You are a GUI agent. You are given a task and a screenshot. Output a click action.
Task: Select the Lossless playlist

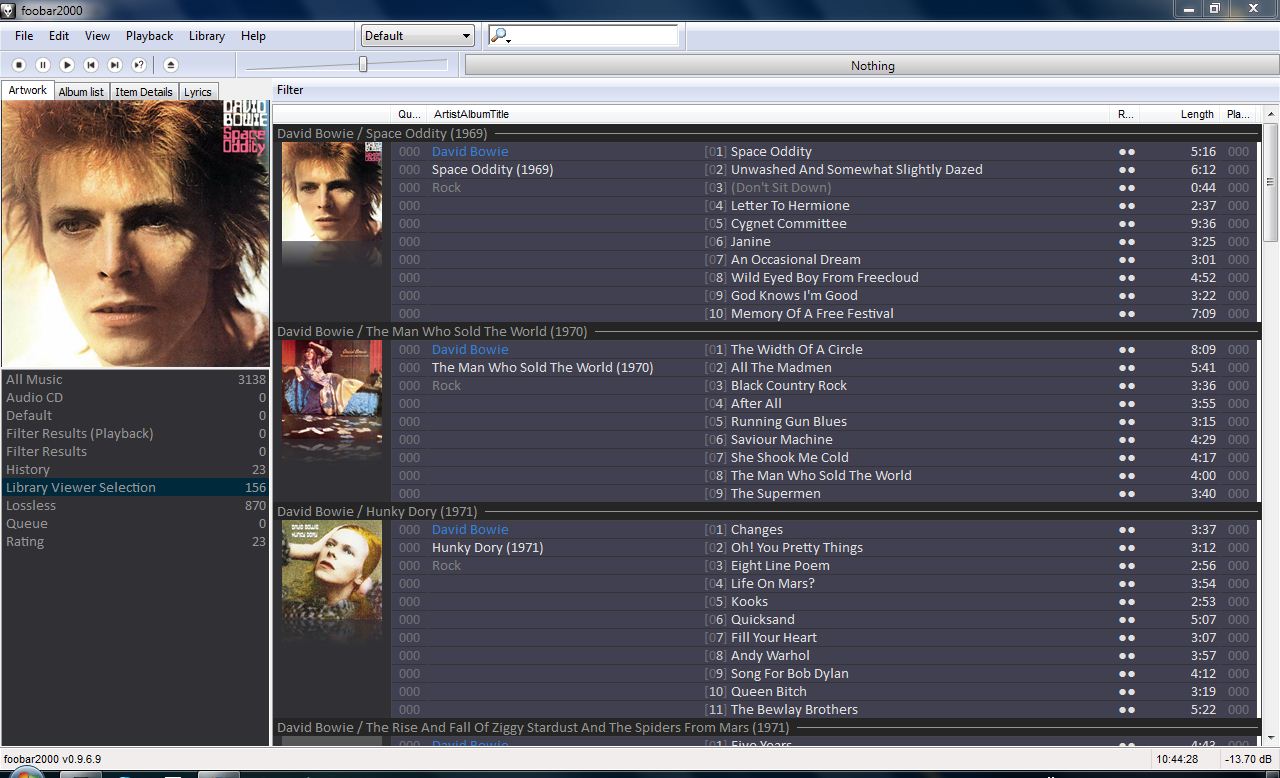pos(135,505)
